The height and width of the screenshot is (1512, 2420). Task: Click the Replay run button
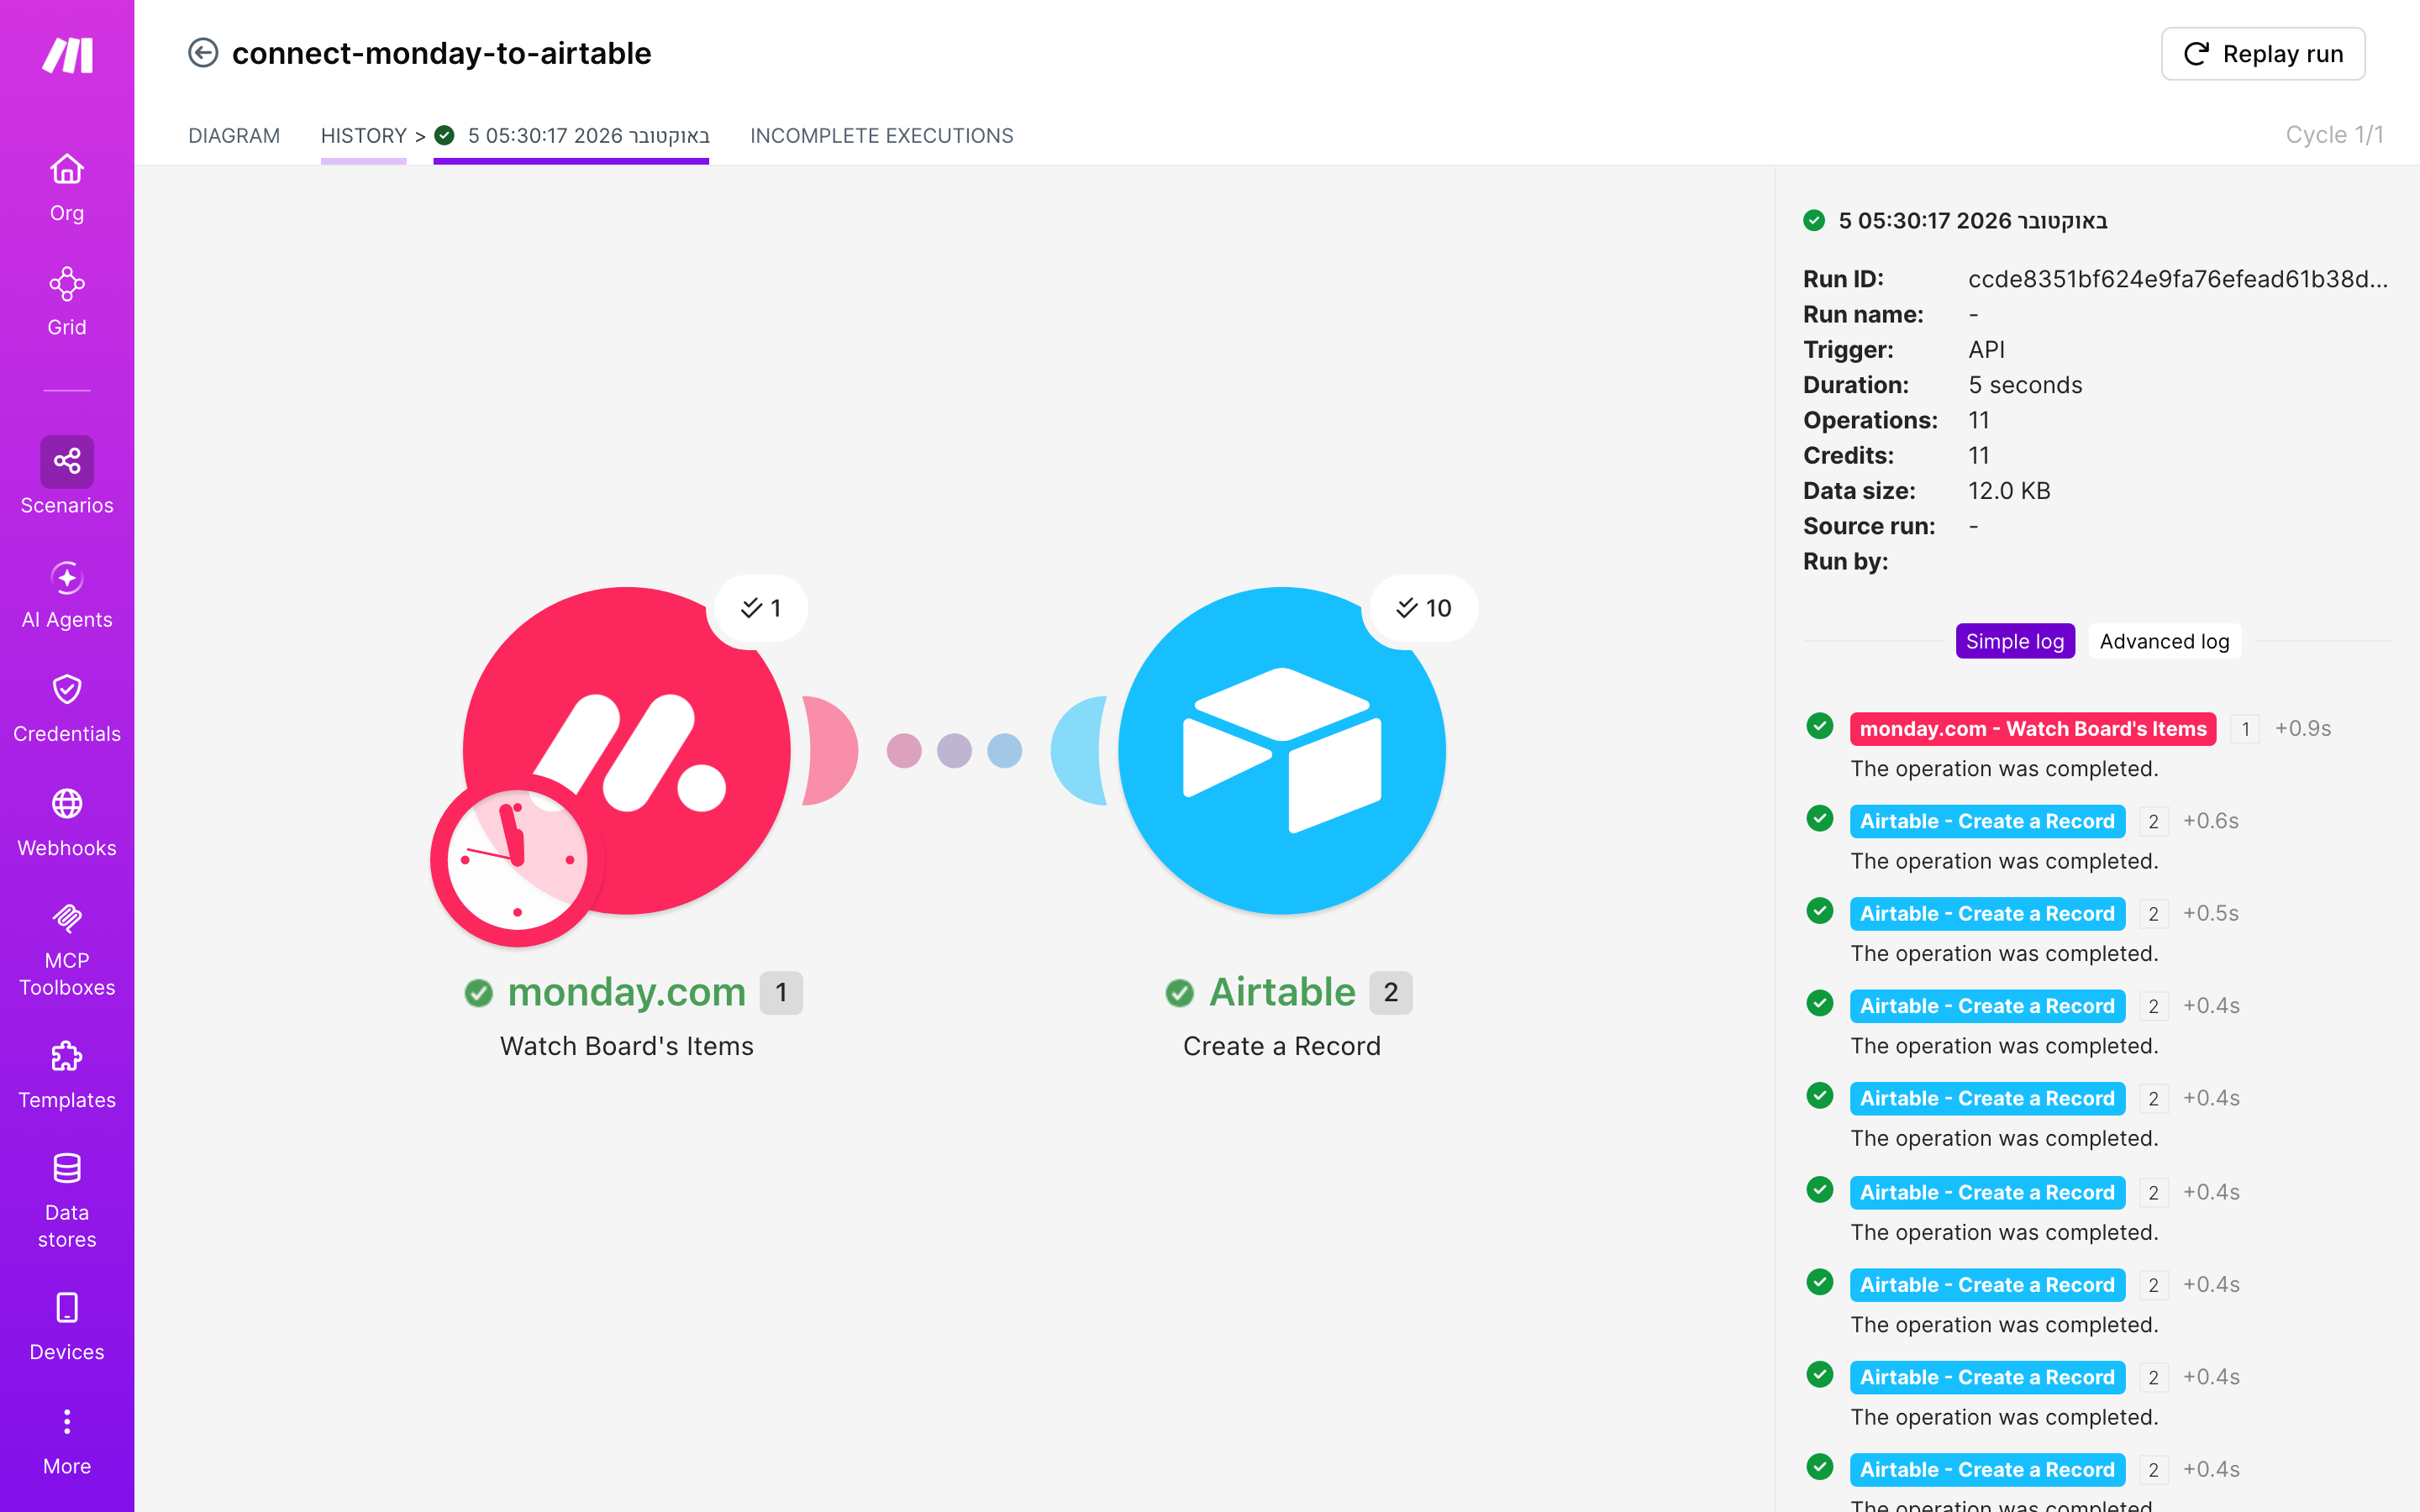pos(2263,54)
